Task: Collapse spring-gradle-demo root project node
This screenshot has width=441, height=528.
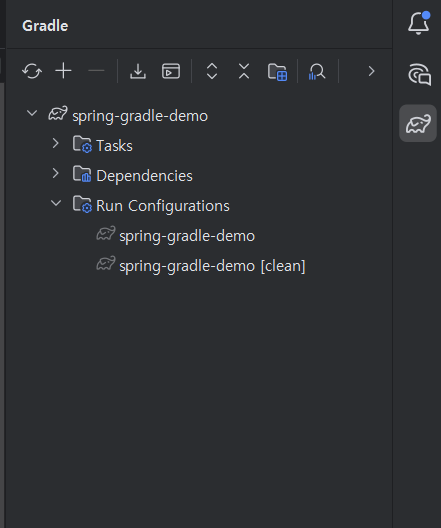Action: tap(32, 113)
